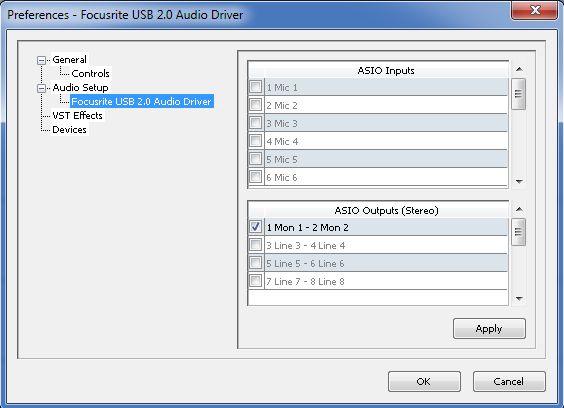The image size is (564, 408).
Task: Click ASIO Inputs scroll down arrow
Action: tap(519, 181)
